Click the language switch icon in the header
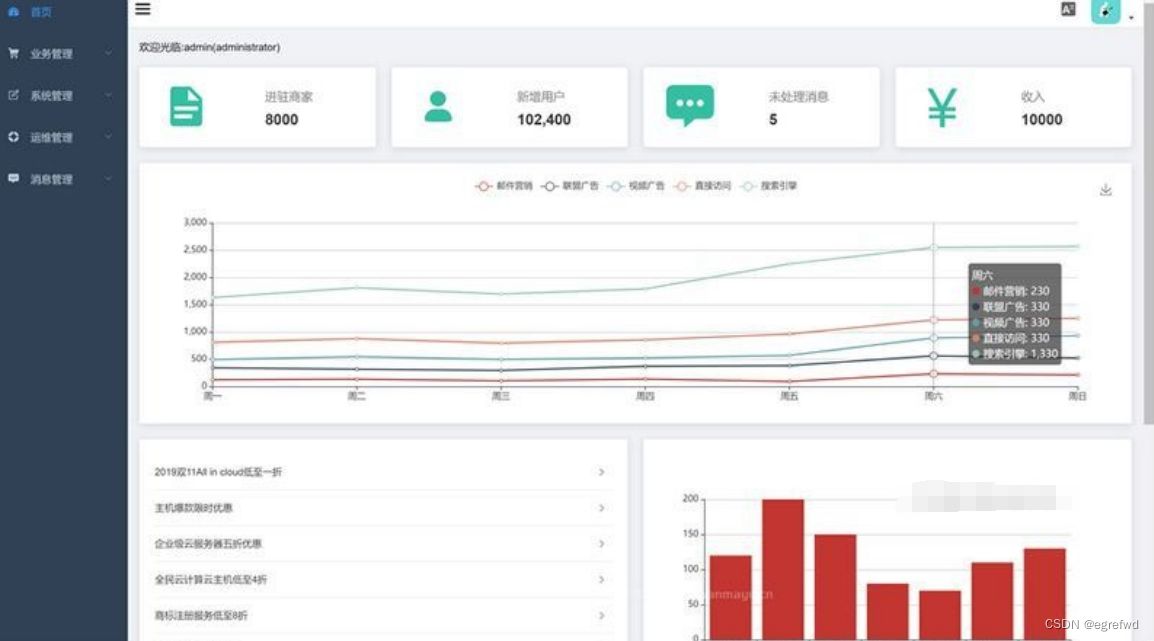This screenshot has height=641, width=1154. (1068, 10)
